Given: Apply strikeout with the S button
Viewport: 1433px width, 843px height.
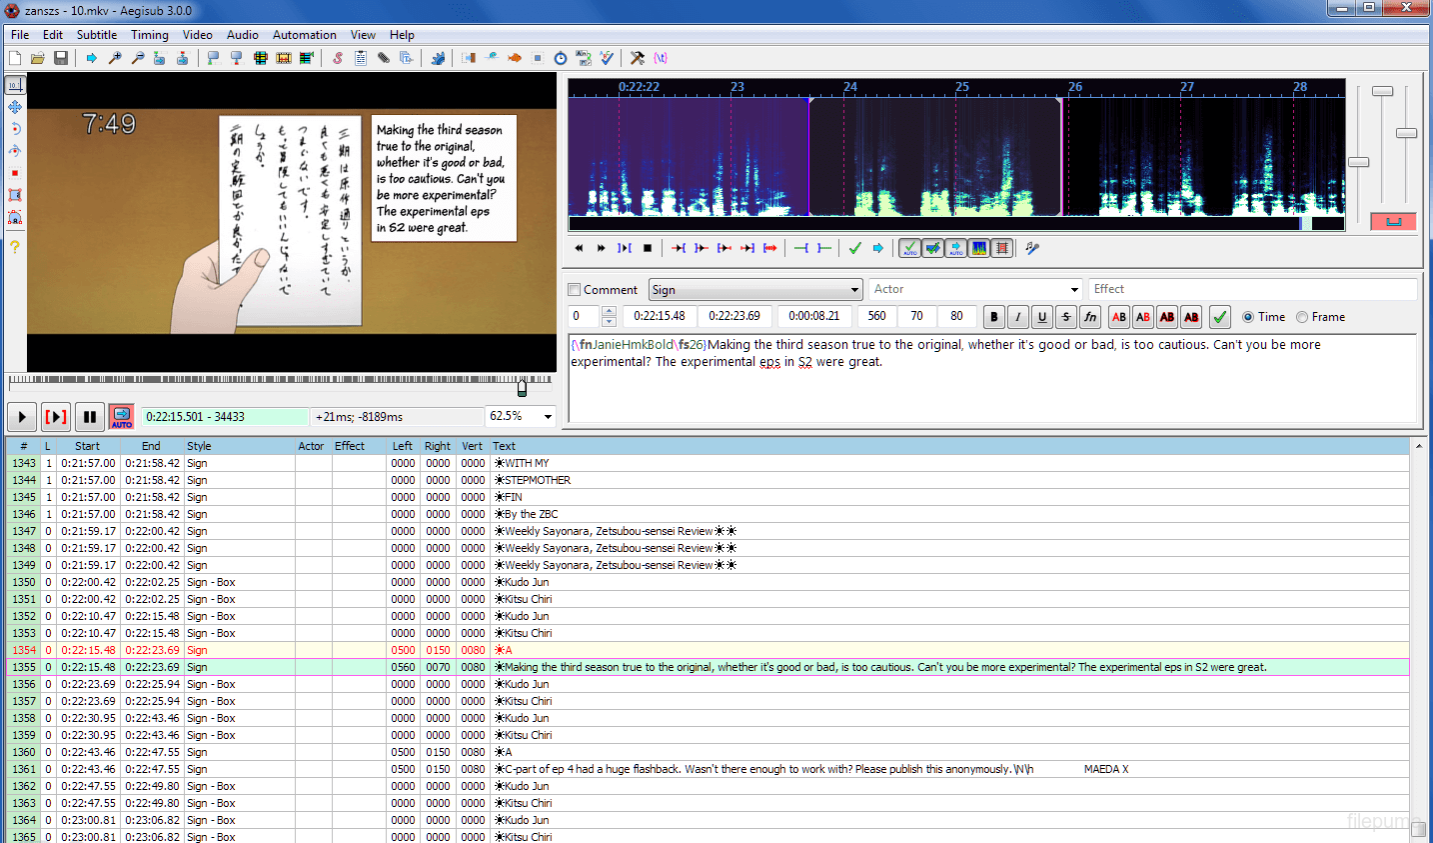Looking at the screenshot, I should 1066,317.
